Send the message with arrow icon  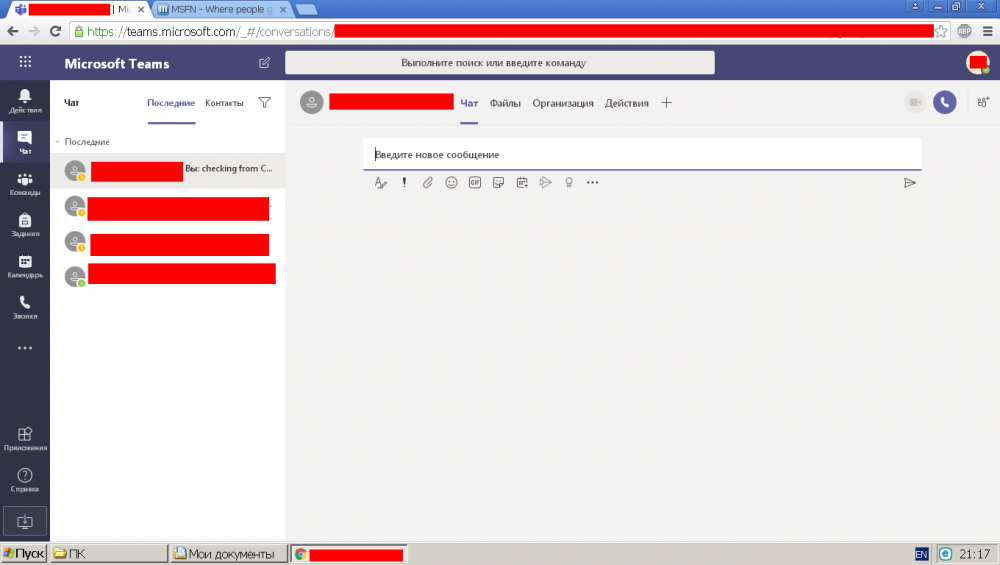coord(909,183)
